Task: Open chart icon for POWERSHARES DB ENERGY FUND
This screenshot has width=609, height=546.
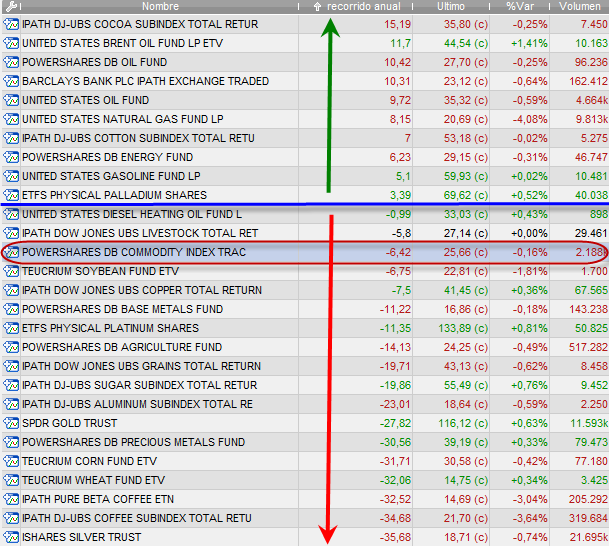Action: click(x=11, y=158)
